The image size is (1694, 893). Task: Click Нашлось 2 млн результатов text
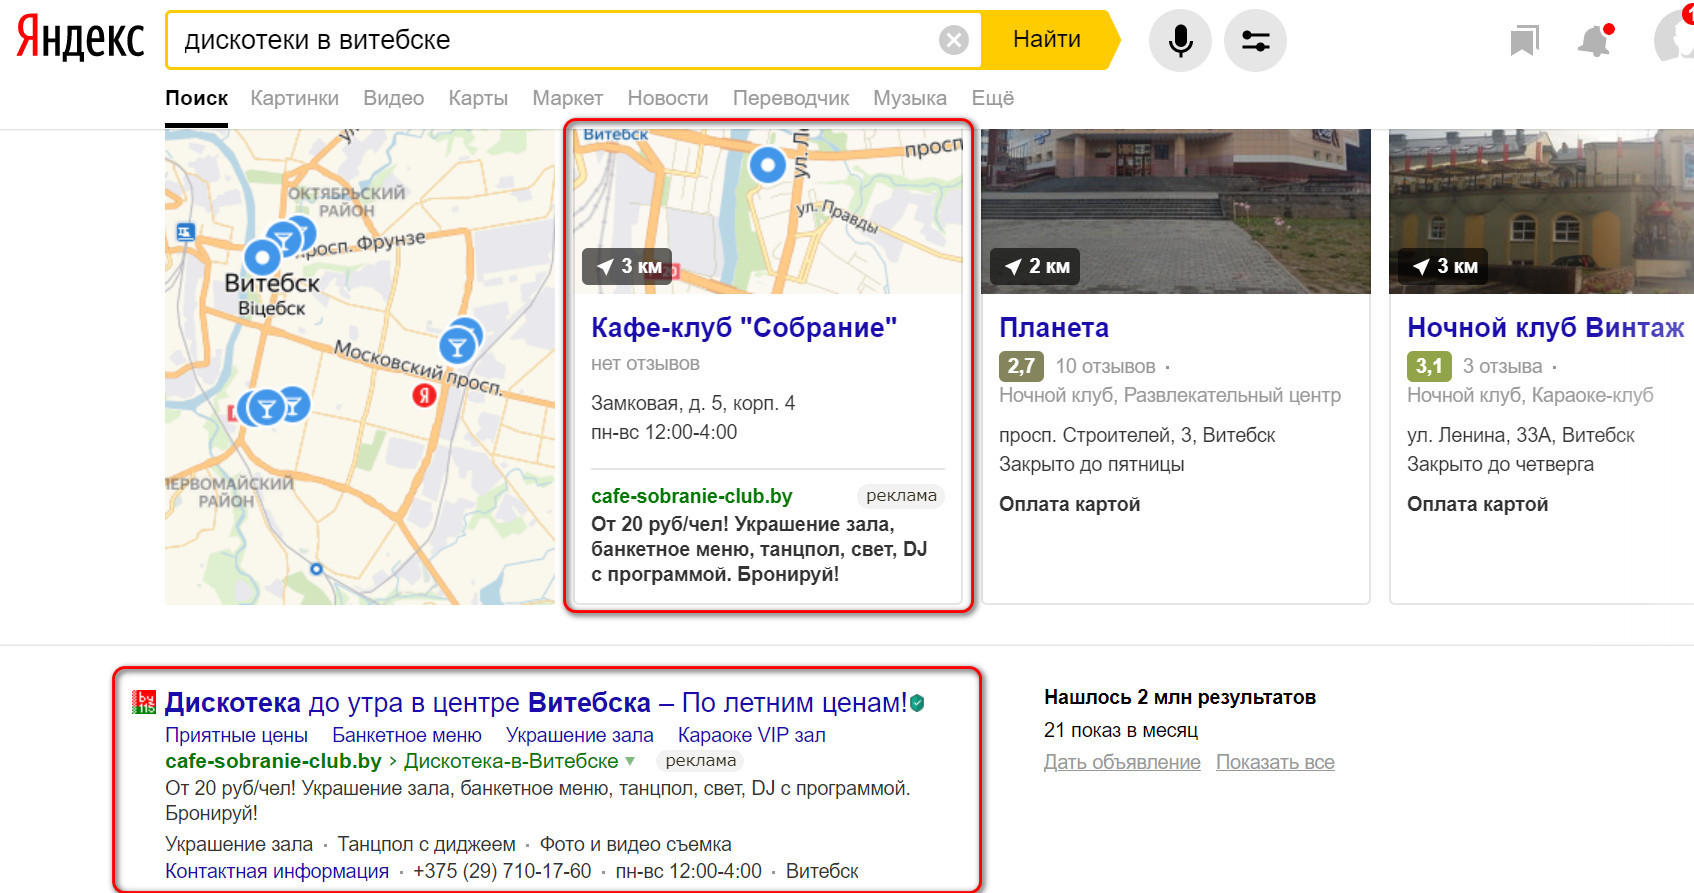coord(1180,697)
